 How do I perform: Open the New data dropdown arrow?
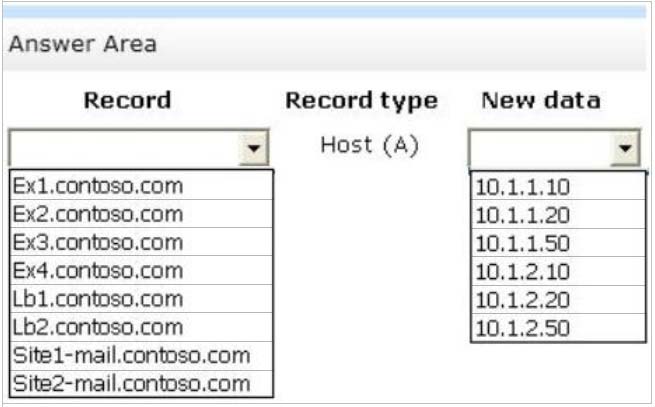[625, 148]
